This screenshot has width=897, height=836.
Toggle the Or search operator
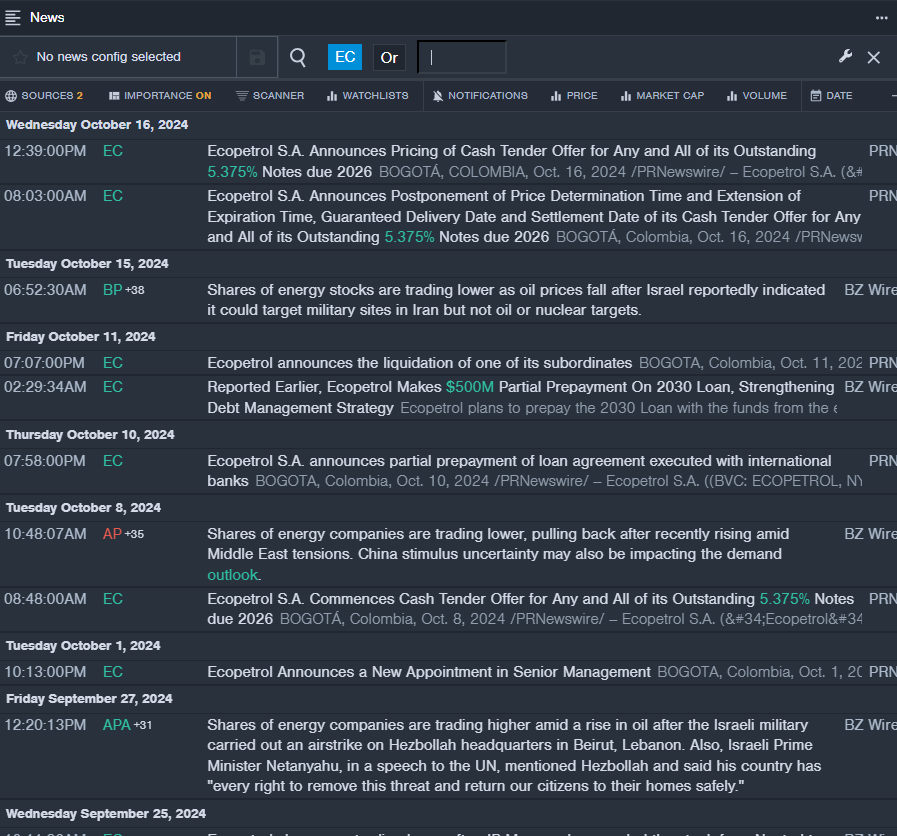(x=389, y=57)
